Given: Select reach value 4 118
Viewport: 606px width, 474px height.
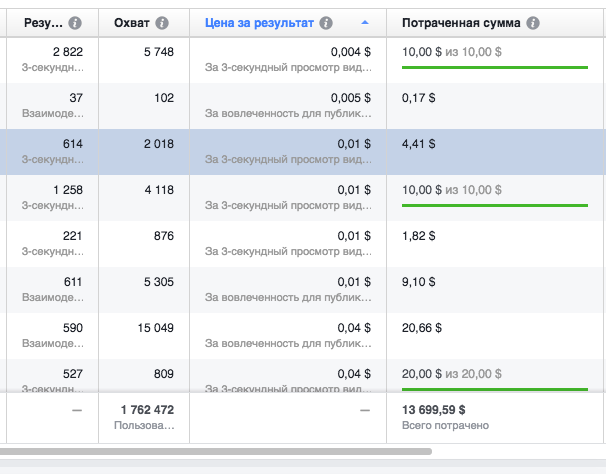Looking at the screenshot, I should click(159, 190).
